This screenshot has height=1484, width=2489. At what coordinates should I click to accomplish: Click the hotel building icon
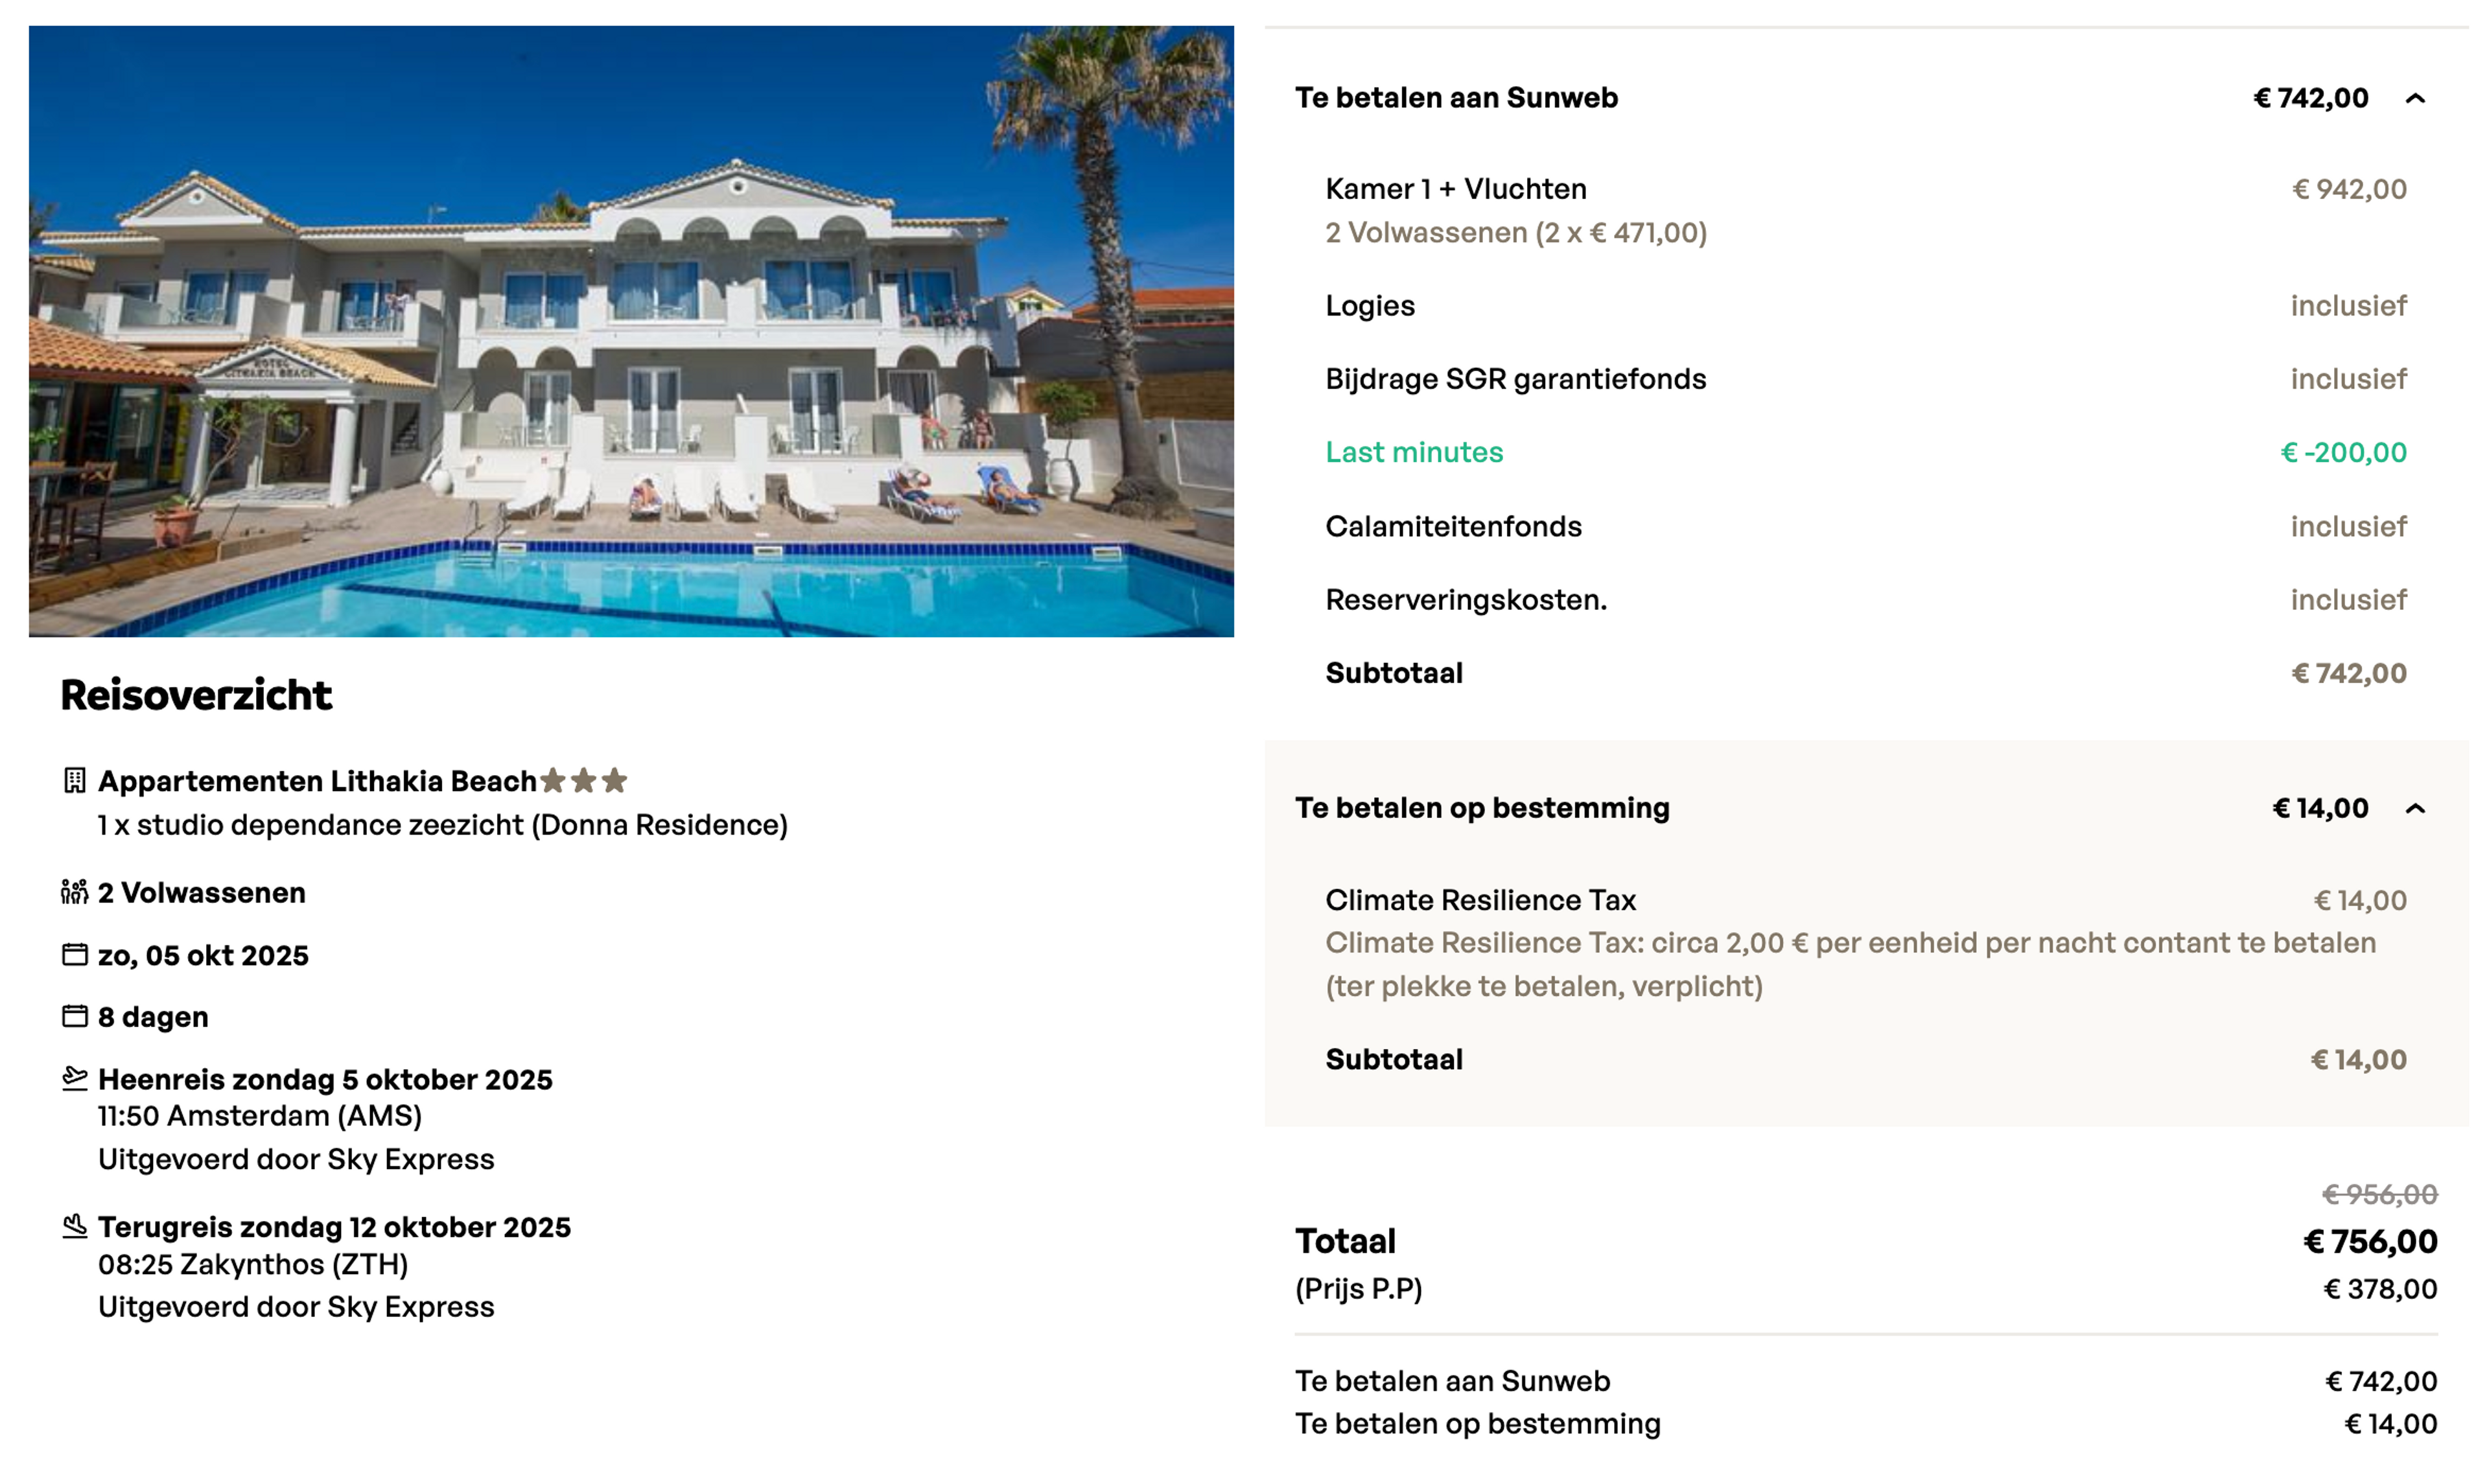coord(75,781)
